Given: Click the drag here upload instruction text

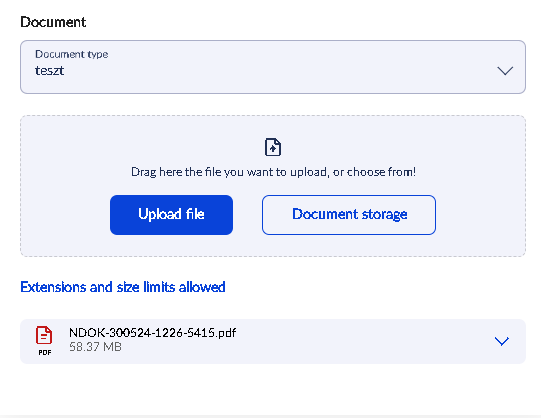Looking at the screenshot, I should (x=273, y=172).
